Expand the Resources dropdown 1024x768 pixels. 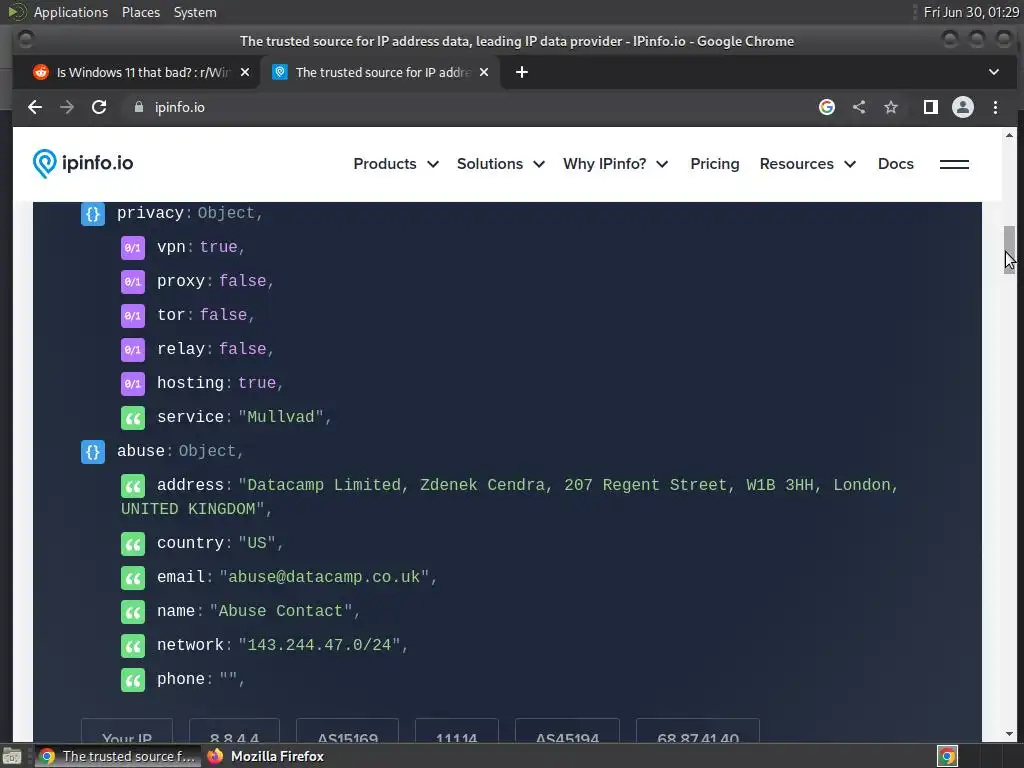pos(808,164)
